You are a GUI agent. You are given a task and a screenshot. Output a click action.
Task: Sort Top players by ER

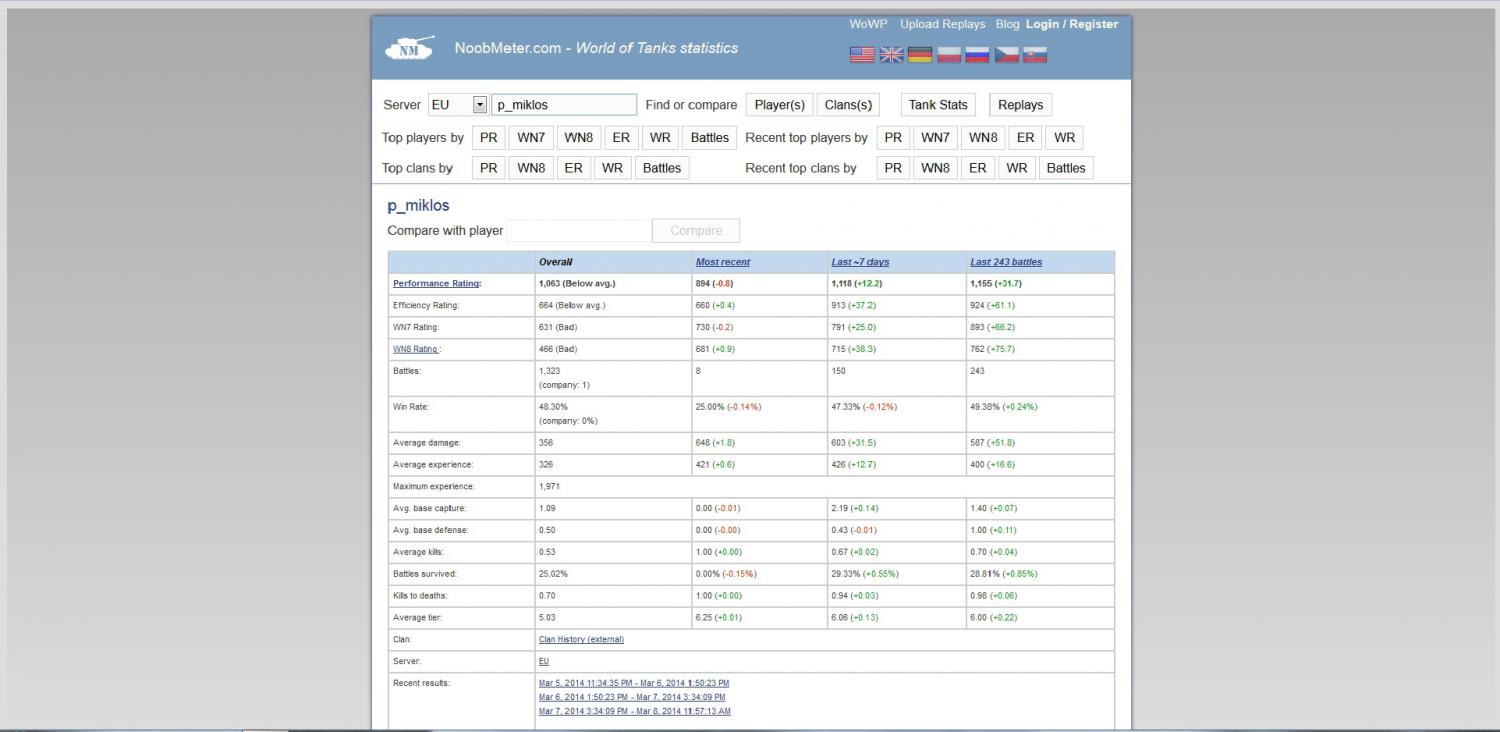tap(621, 138)
